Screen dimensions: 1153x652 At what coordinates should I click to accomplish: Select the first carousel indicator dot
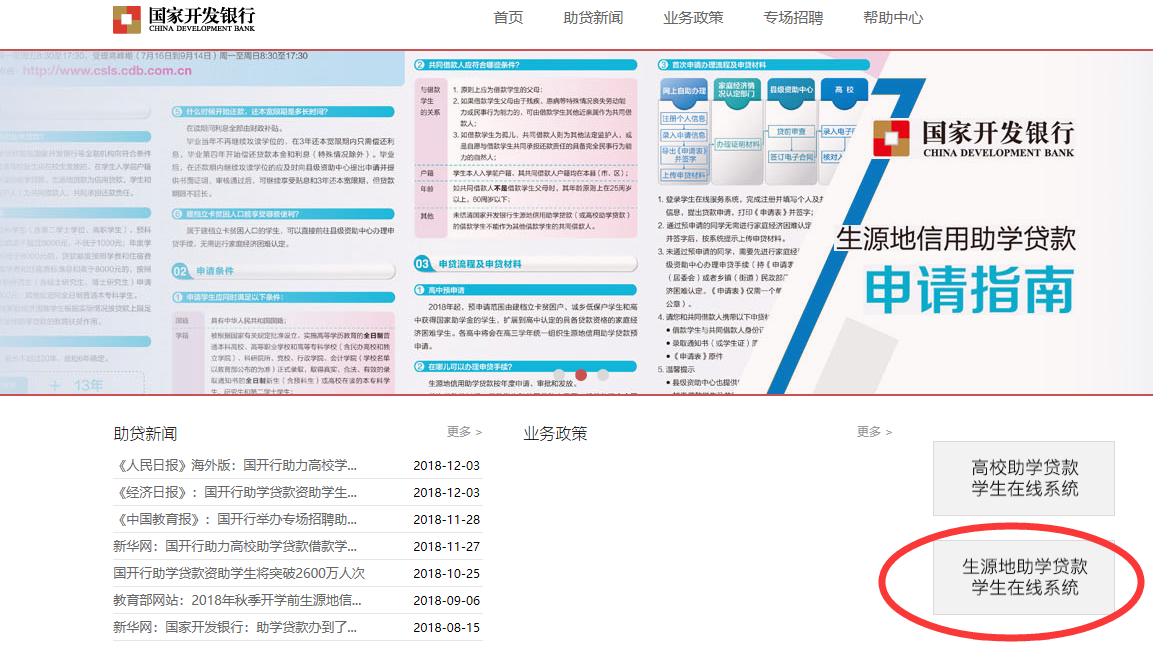pyautogui.click(x=559, y=376)
